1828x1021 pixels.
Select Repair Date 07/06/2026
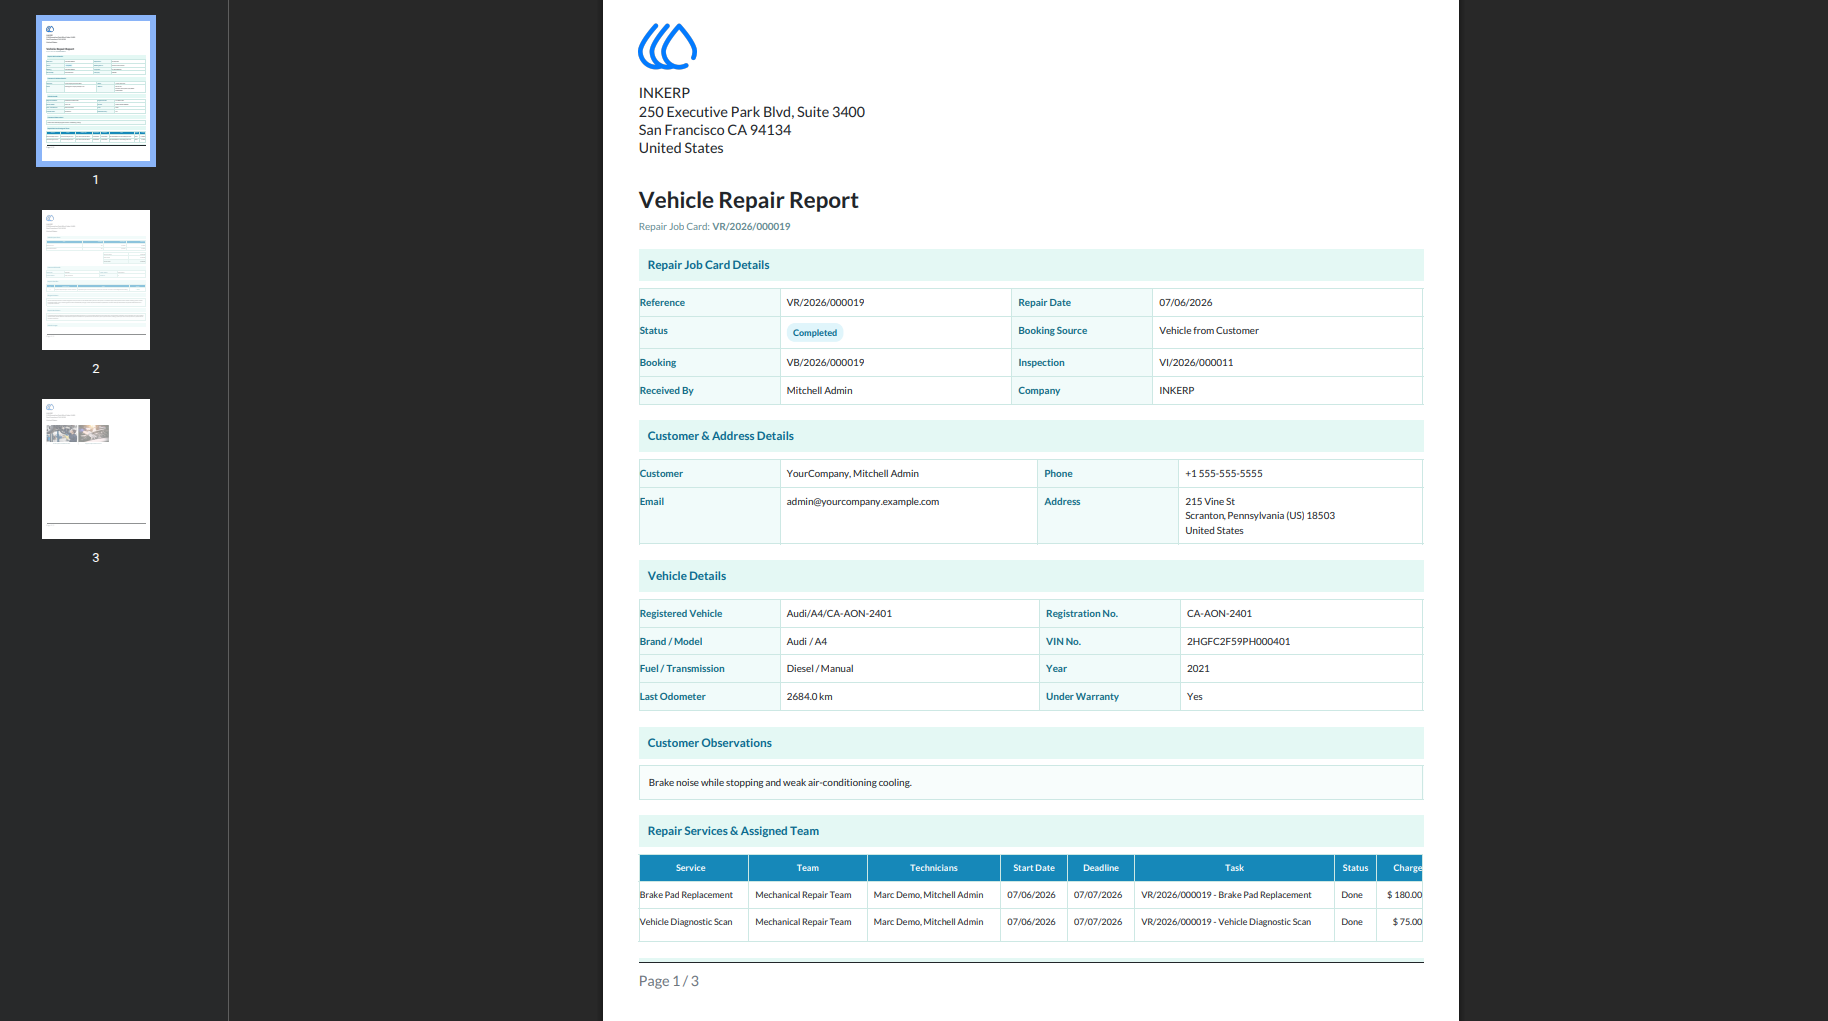point(1185,303)
